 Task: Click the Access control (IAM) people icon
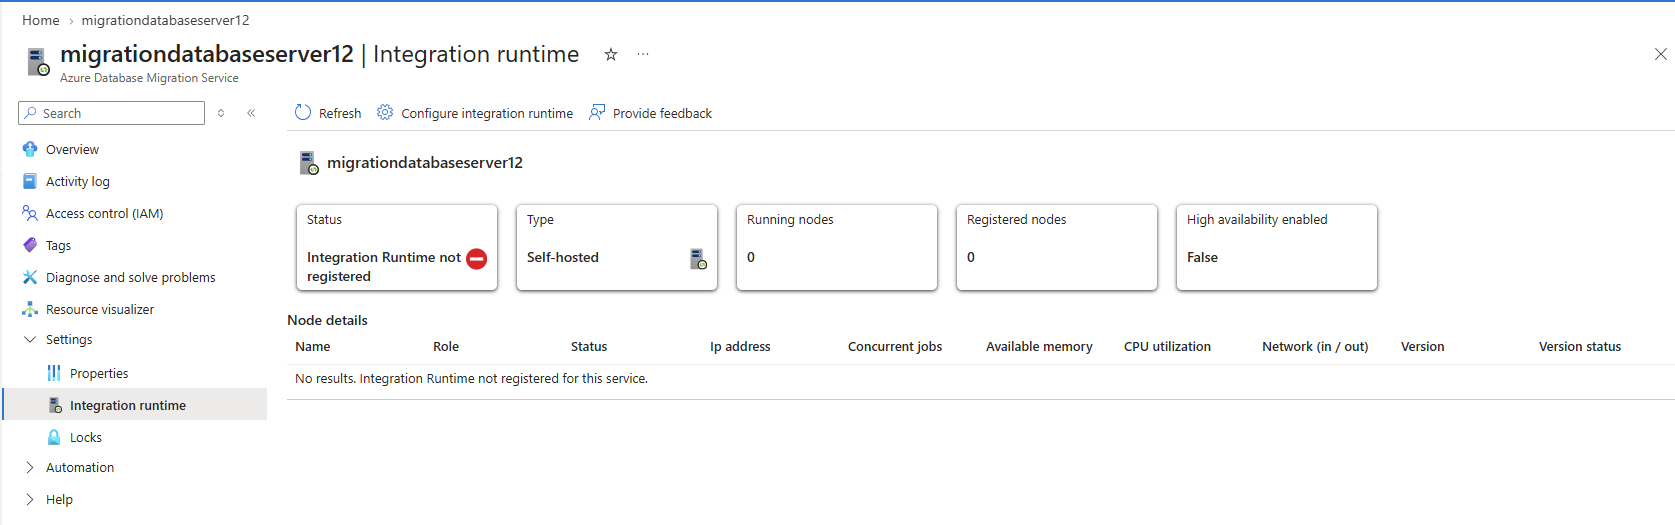(30, 213)
